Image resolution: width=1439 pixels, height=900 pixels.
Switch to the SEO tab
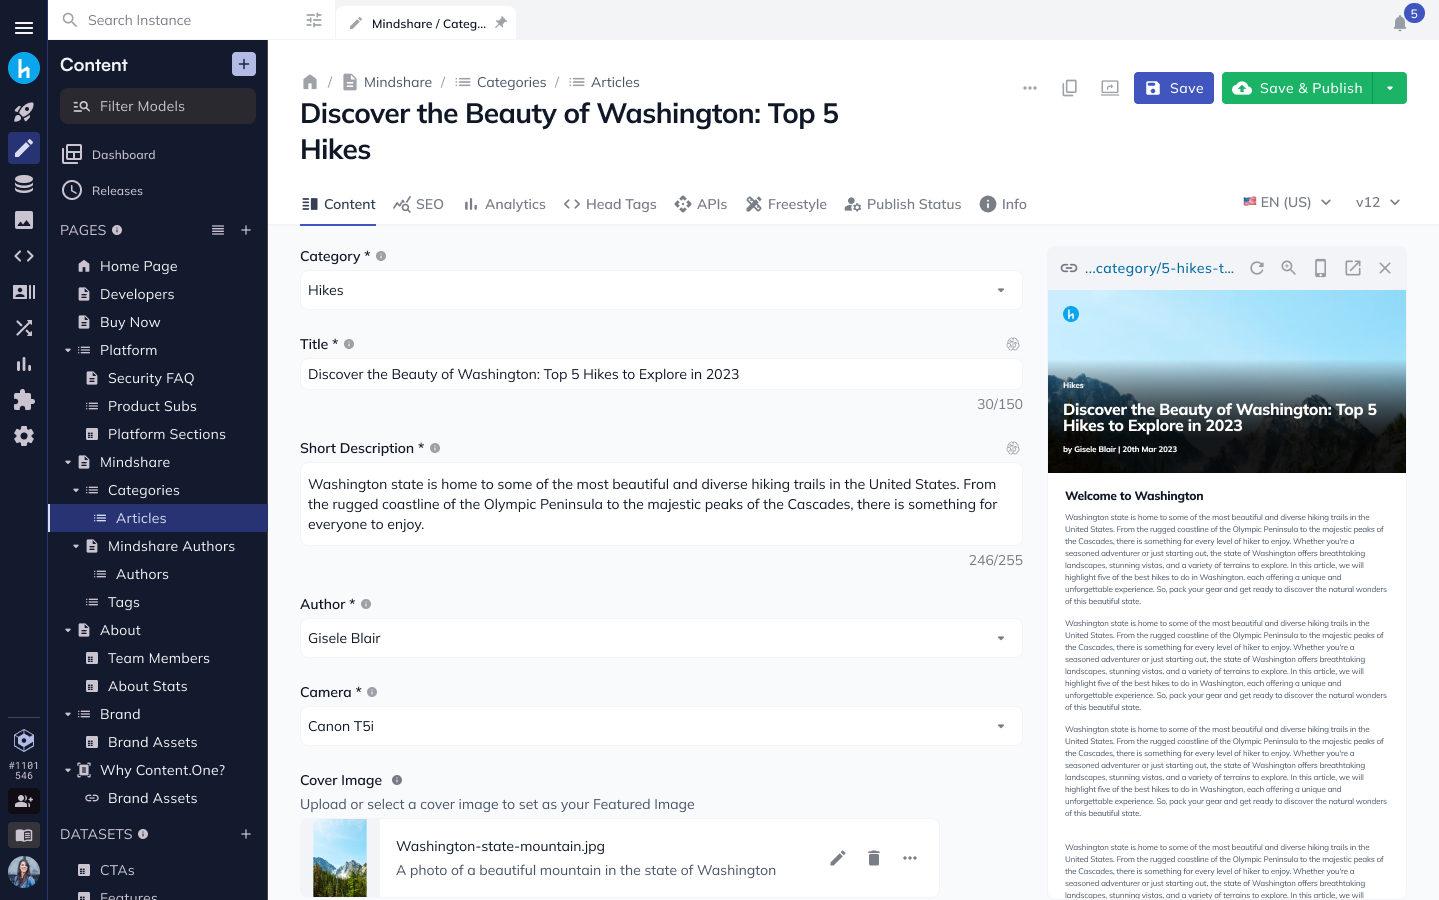pyautogui.click(x=419, y=204)
